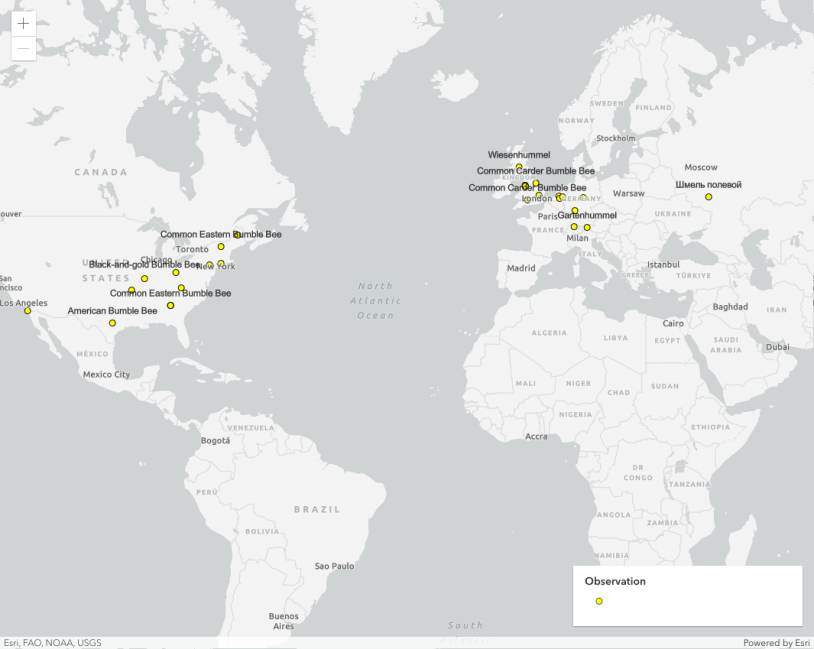Click the Wiesenhummel label text

(x=519, y=155)
